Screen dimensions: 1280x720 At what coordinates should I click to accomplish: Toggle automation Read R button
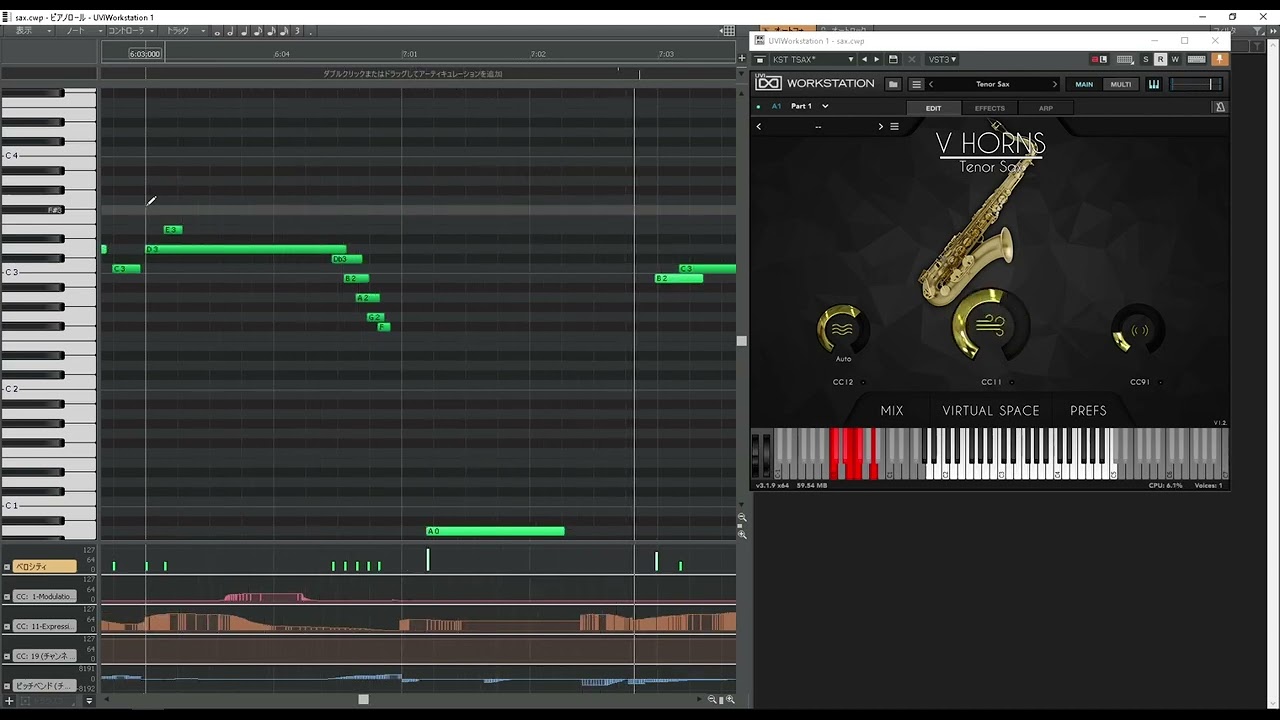coord(1160,60)
